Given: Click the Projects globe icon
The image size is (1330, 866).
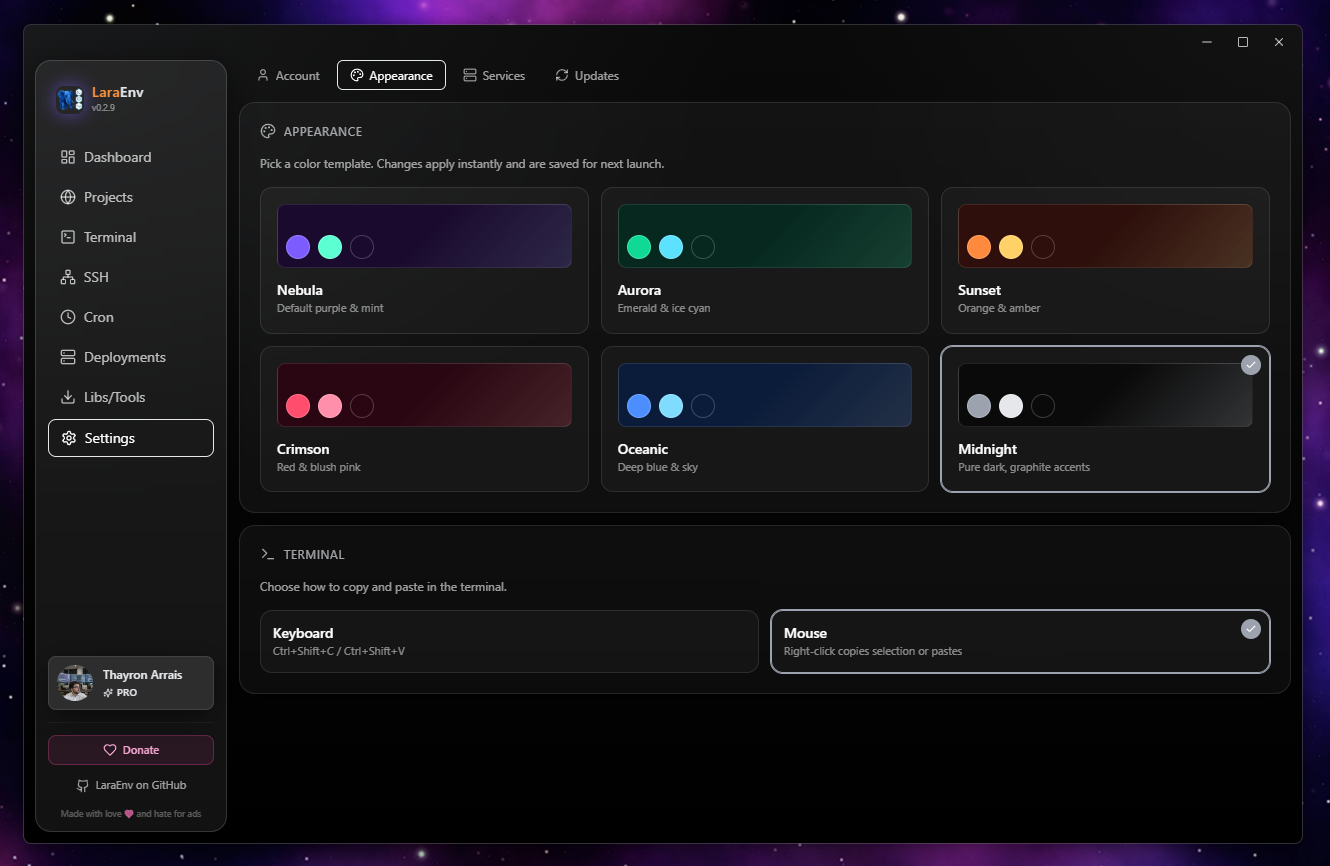Looking at the screenshot, I should (68, 197).
